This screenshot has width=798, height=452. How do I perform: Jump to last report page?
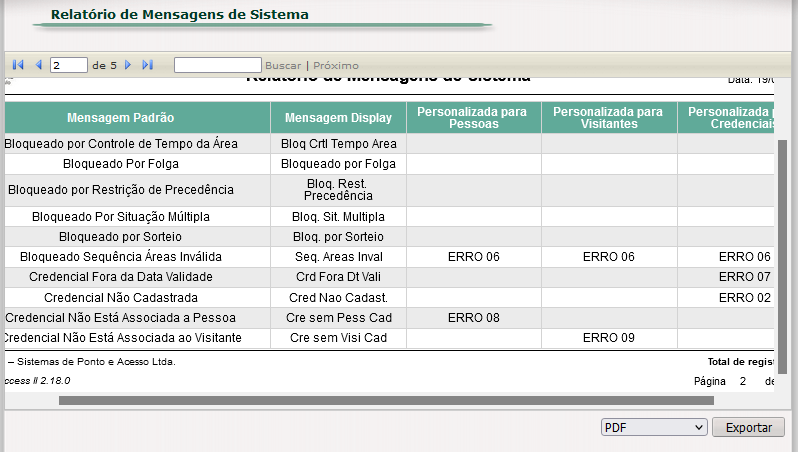[x=148, y=65]
